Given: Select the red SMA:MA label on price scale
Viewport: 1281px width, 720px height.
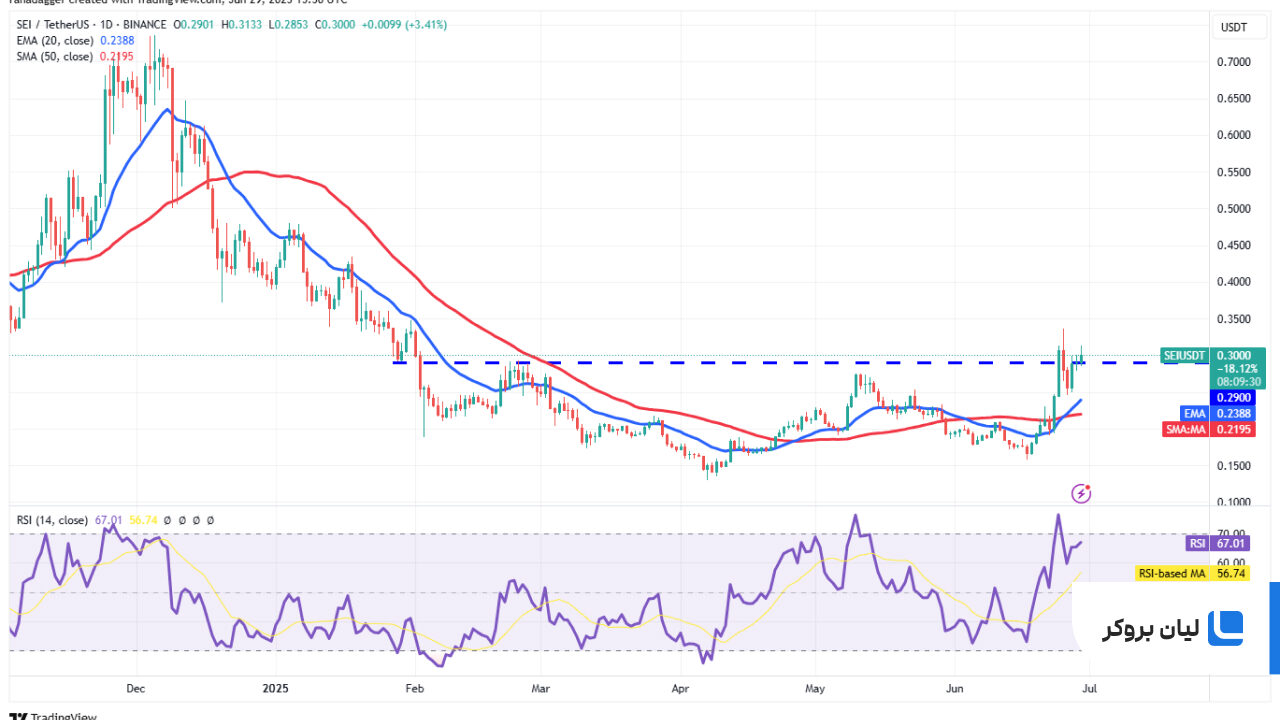Looking at the screenshot, I should tap(1185, 429).
